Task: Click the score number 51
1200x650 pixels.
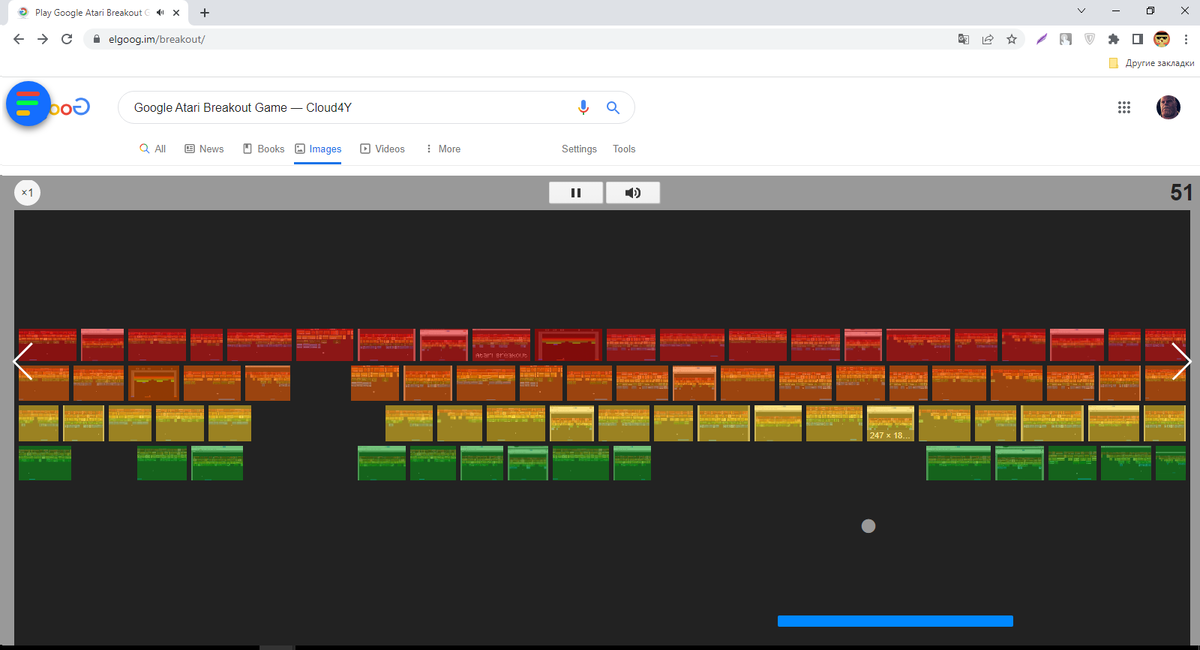Action: tap(1181, 192)
